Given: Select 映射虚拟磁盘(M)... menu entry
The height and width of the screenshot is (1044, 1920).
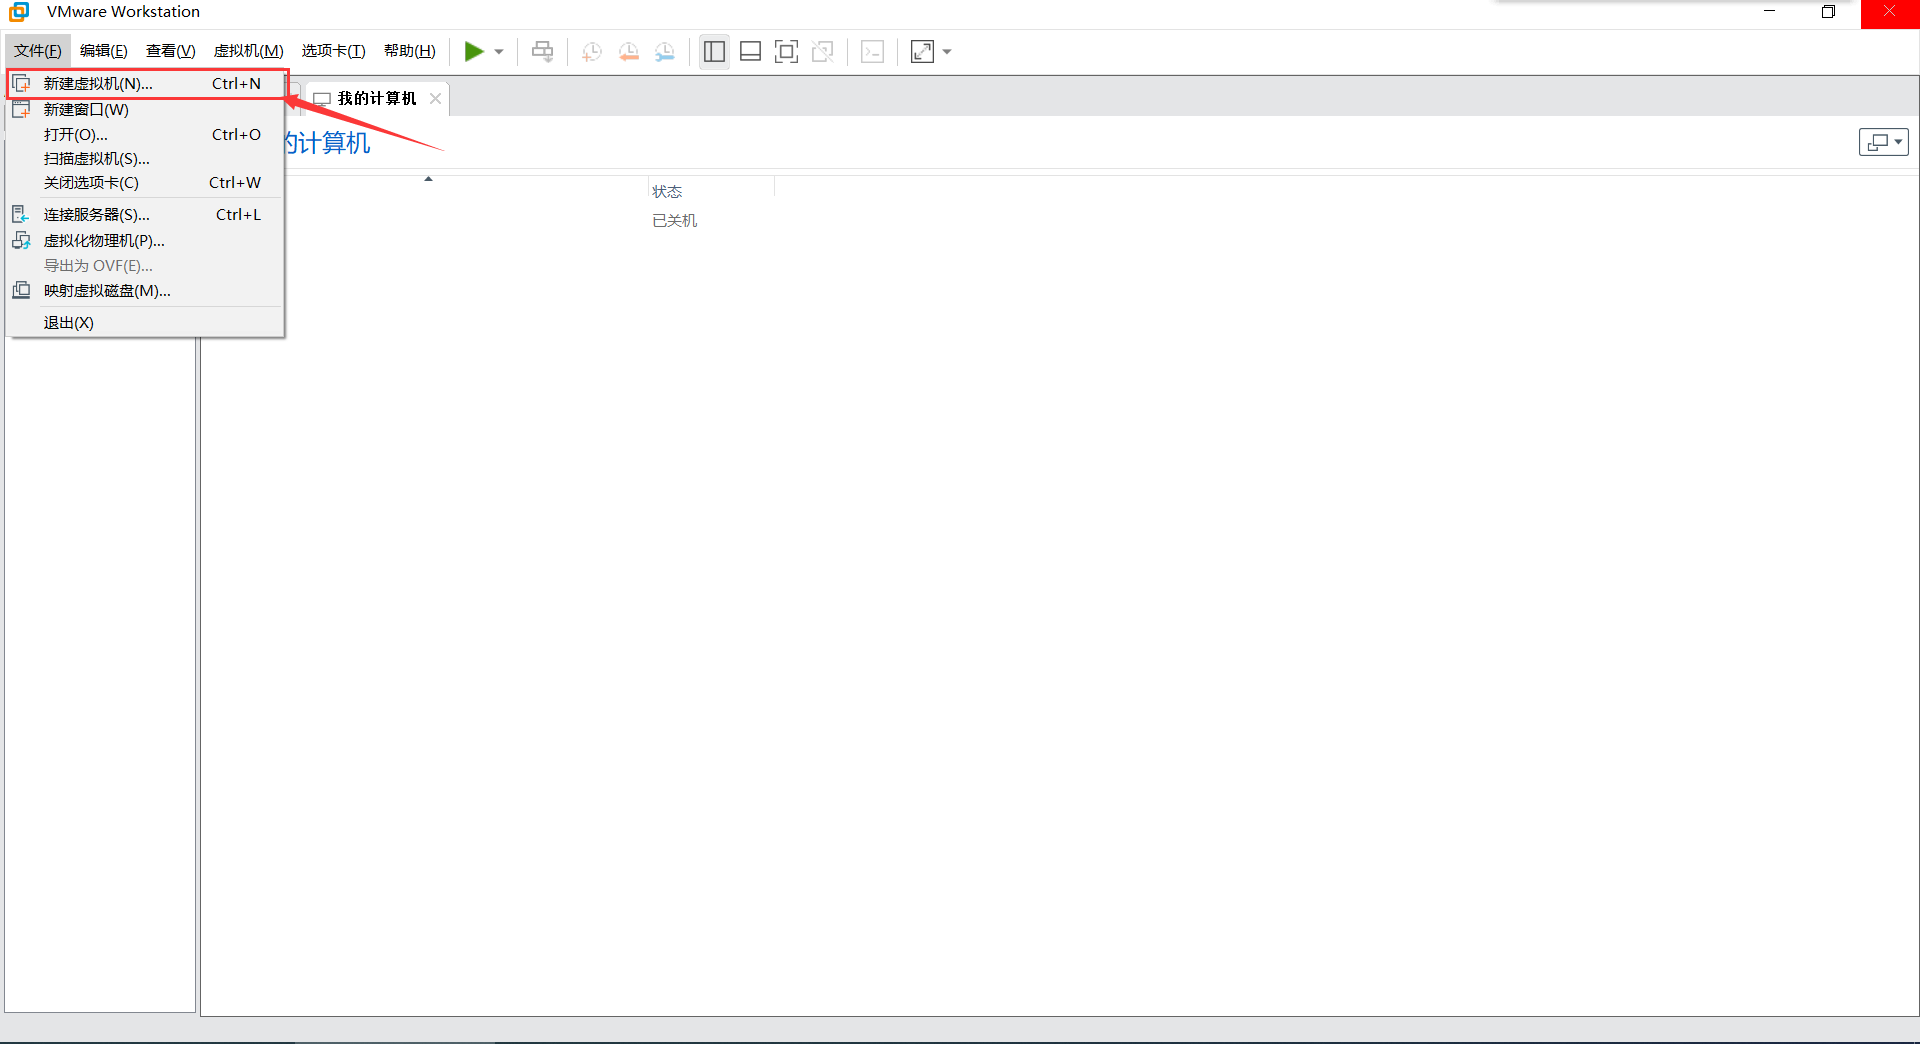Looking at the screenshot, I should coord(147,291).
